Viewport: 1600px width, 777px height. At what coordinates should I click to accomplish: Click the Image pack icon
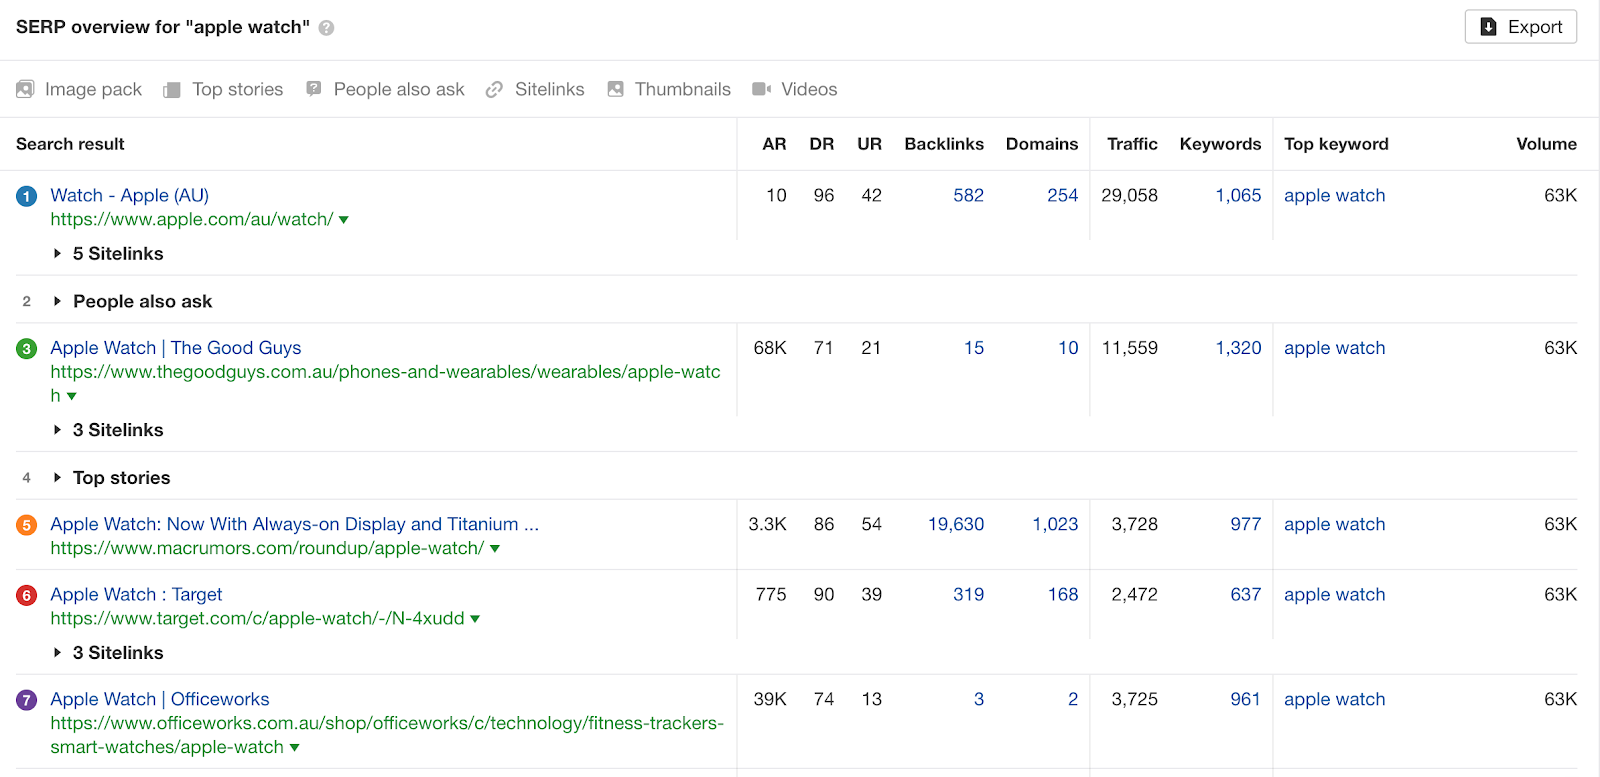(x=26, y=89)
